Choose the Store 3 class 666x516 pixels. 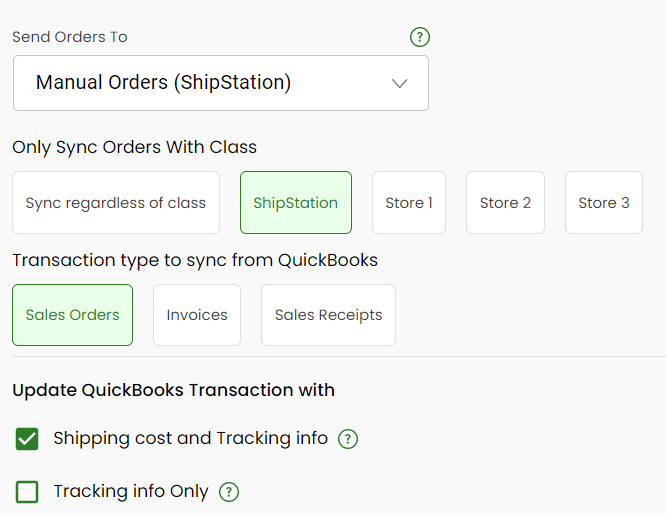coord(604,203)
